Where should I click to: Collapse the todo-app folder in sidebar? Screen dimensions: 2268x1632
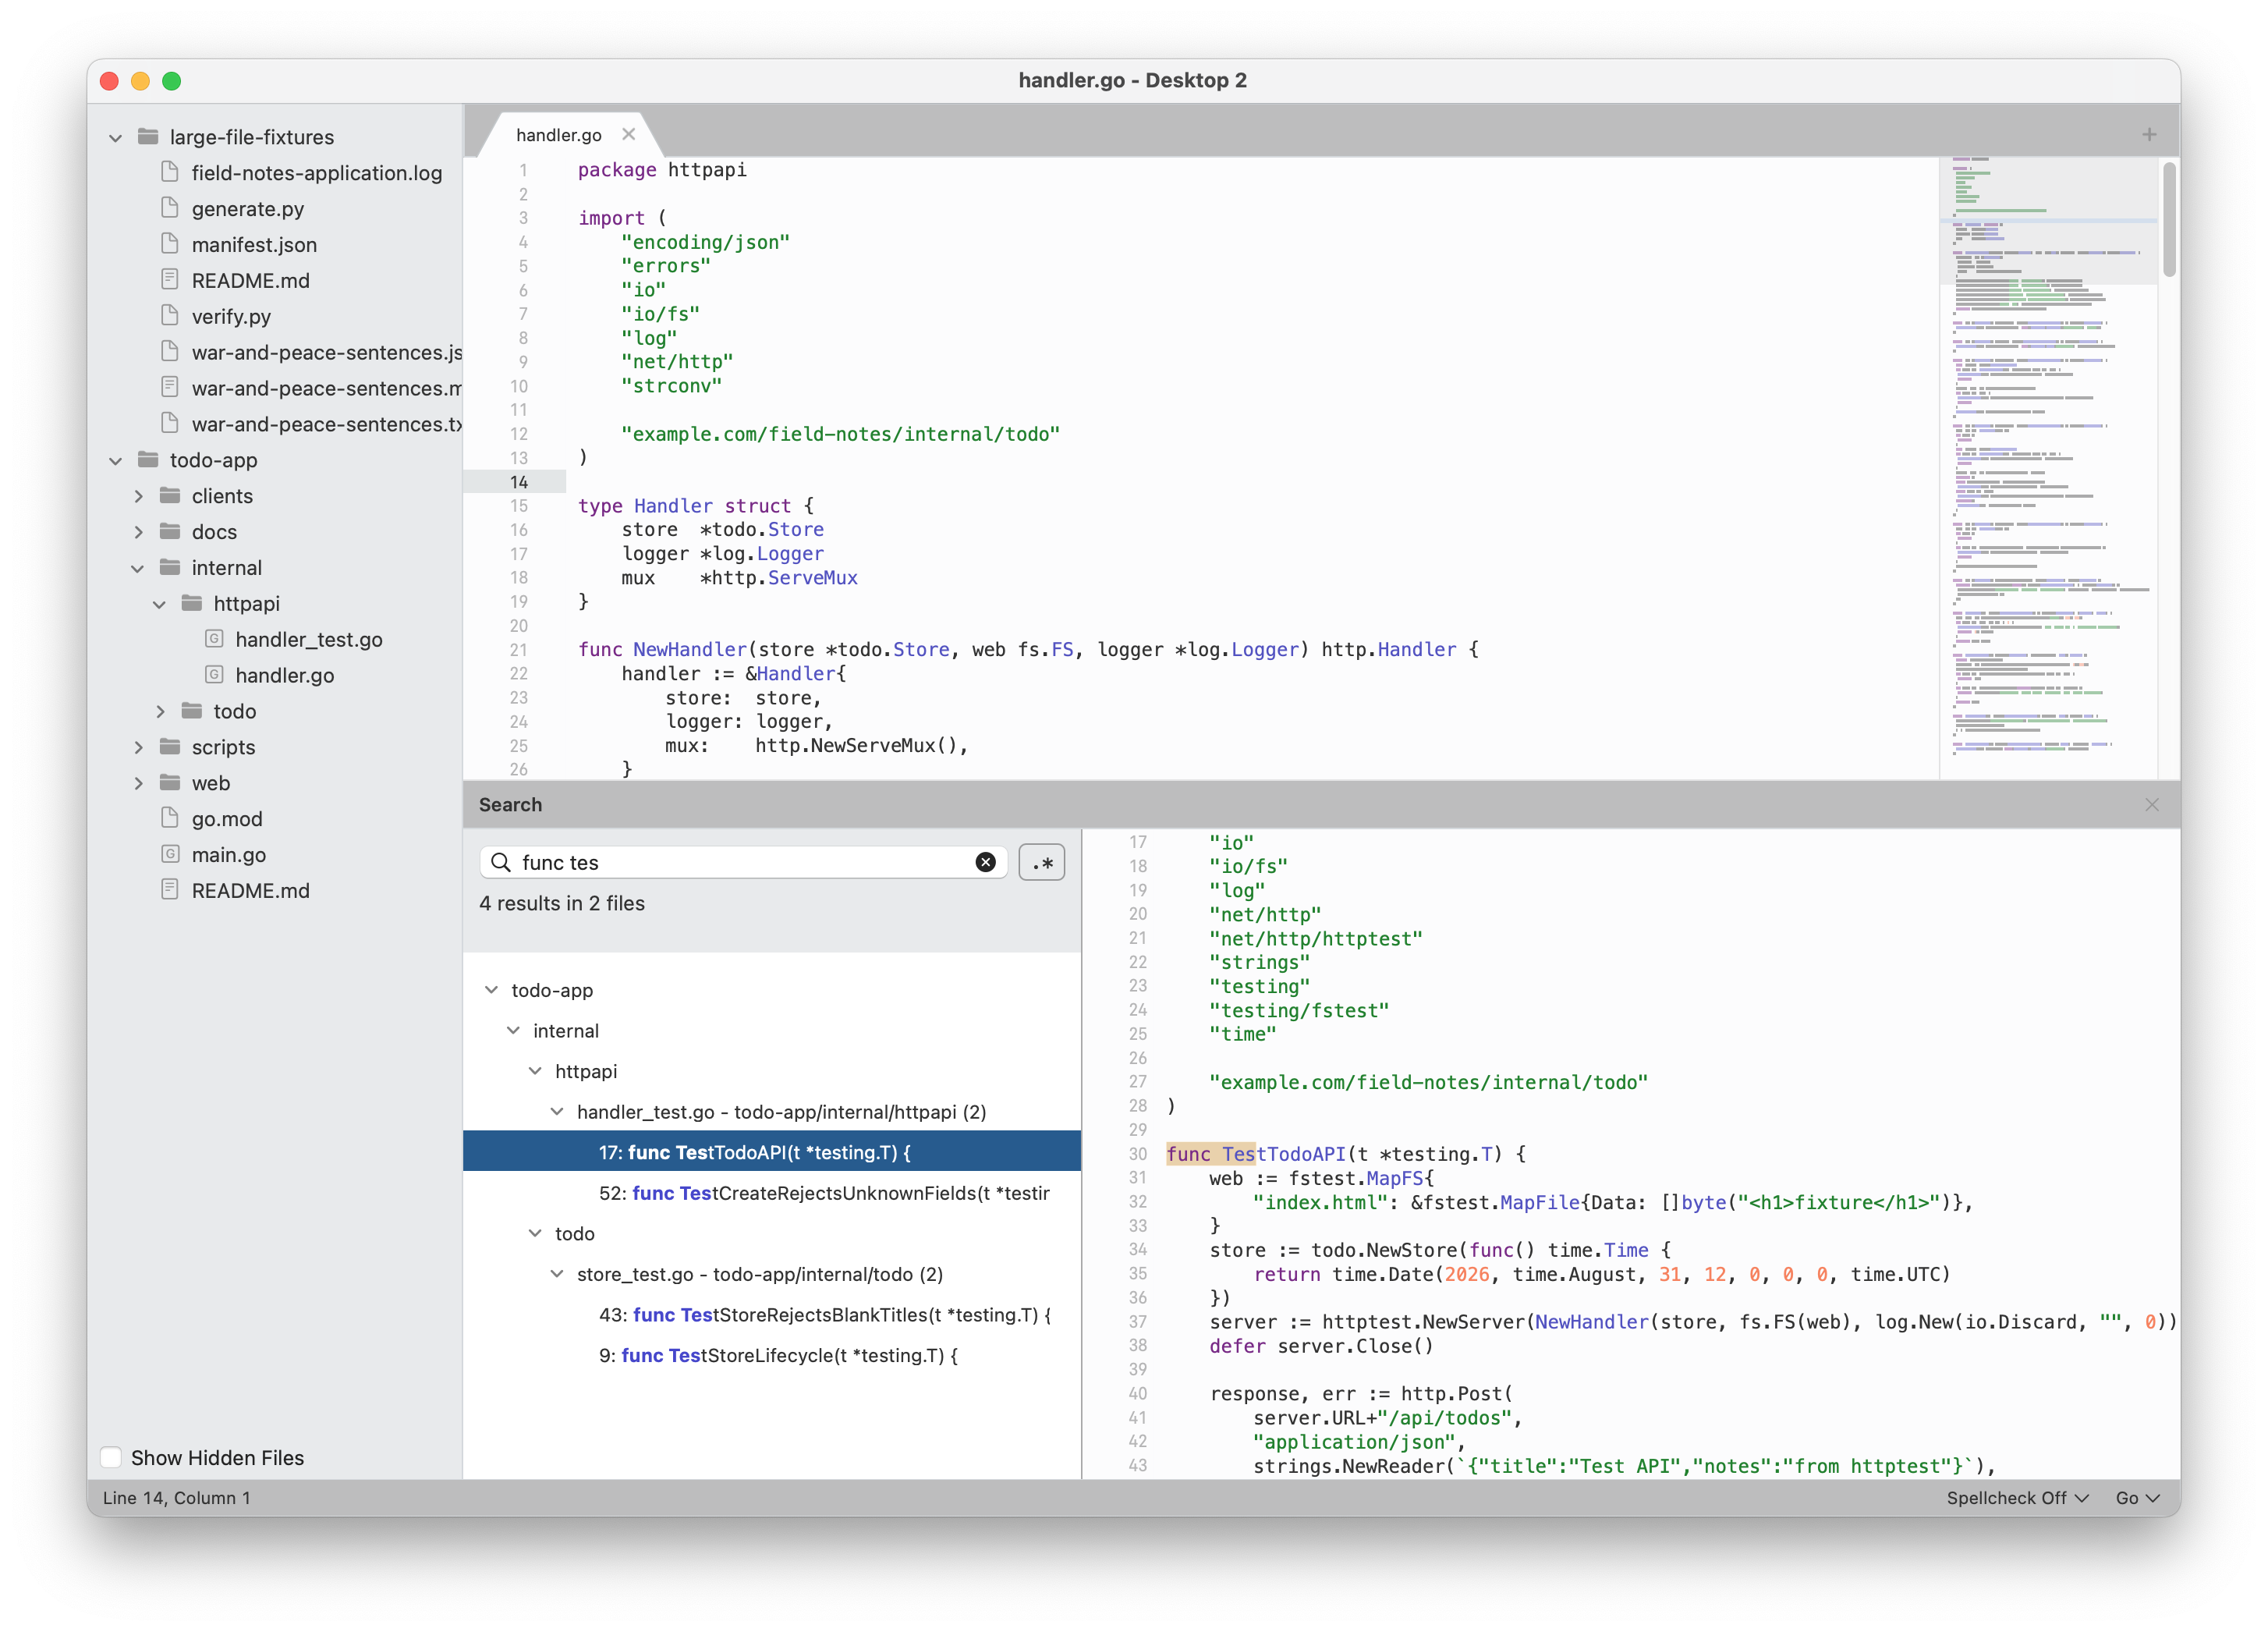point(116,461)
